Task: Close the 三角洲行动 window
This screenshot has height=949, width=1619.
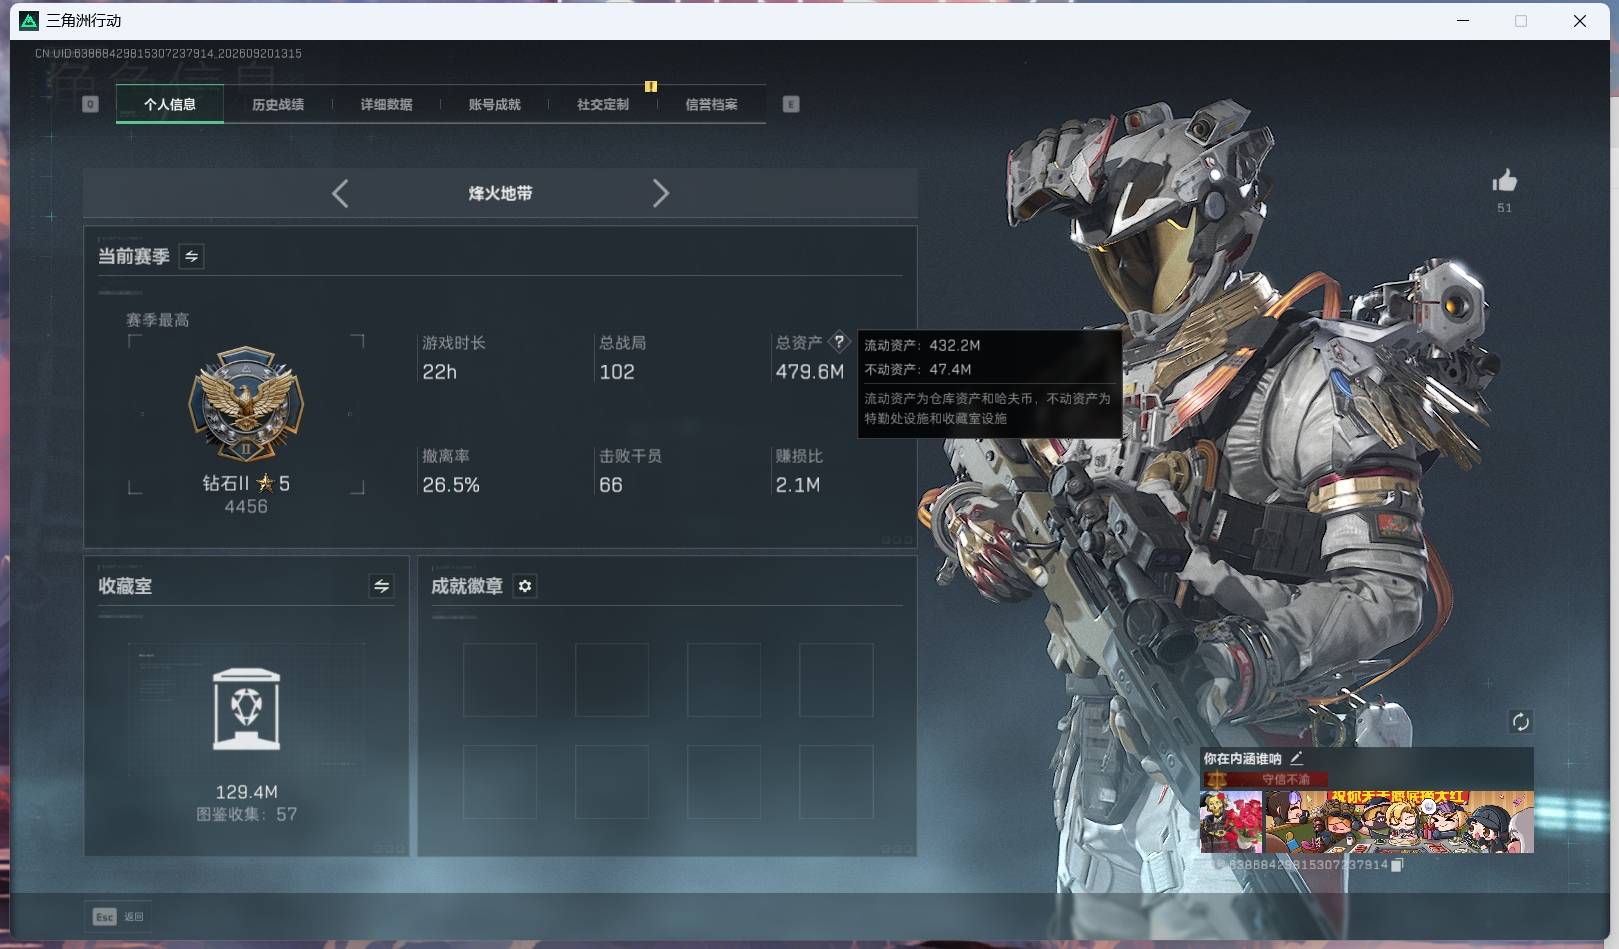Action: 1580,20
